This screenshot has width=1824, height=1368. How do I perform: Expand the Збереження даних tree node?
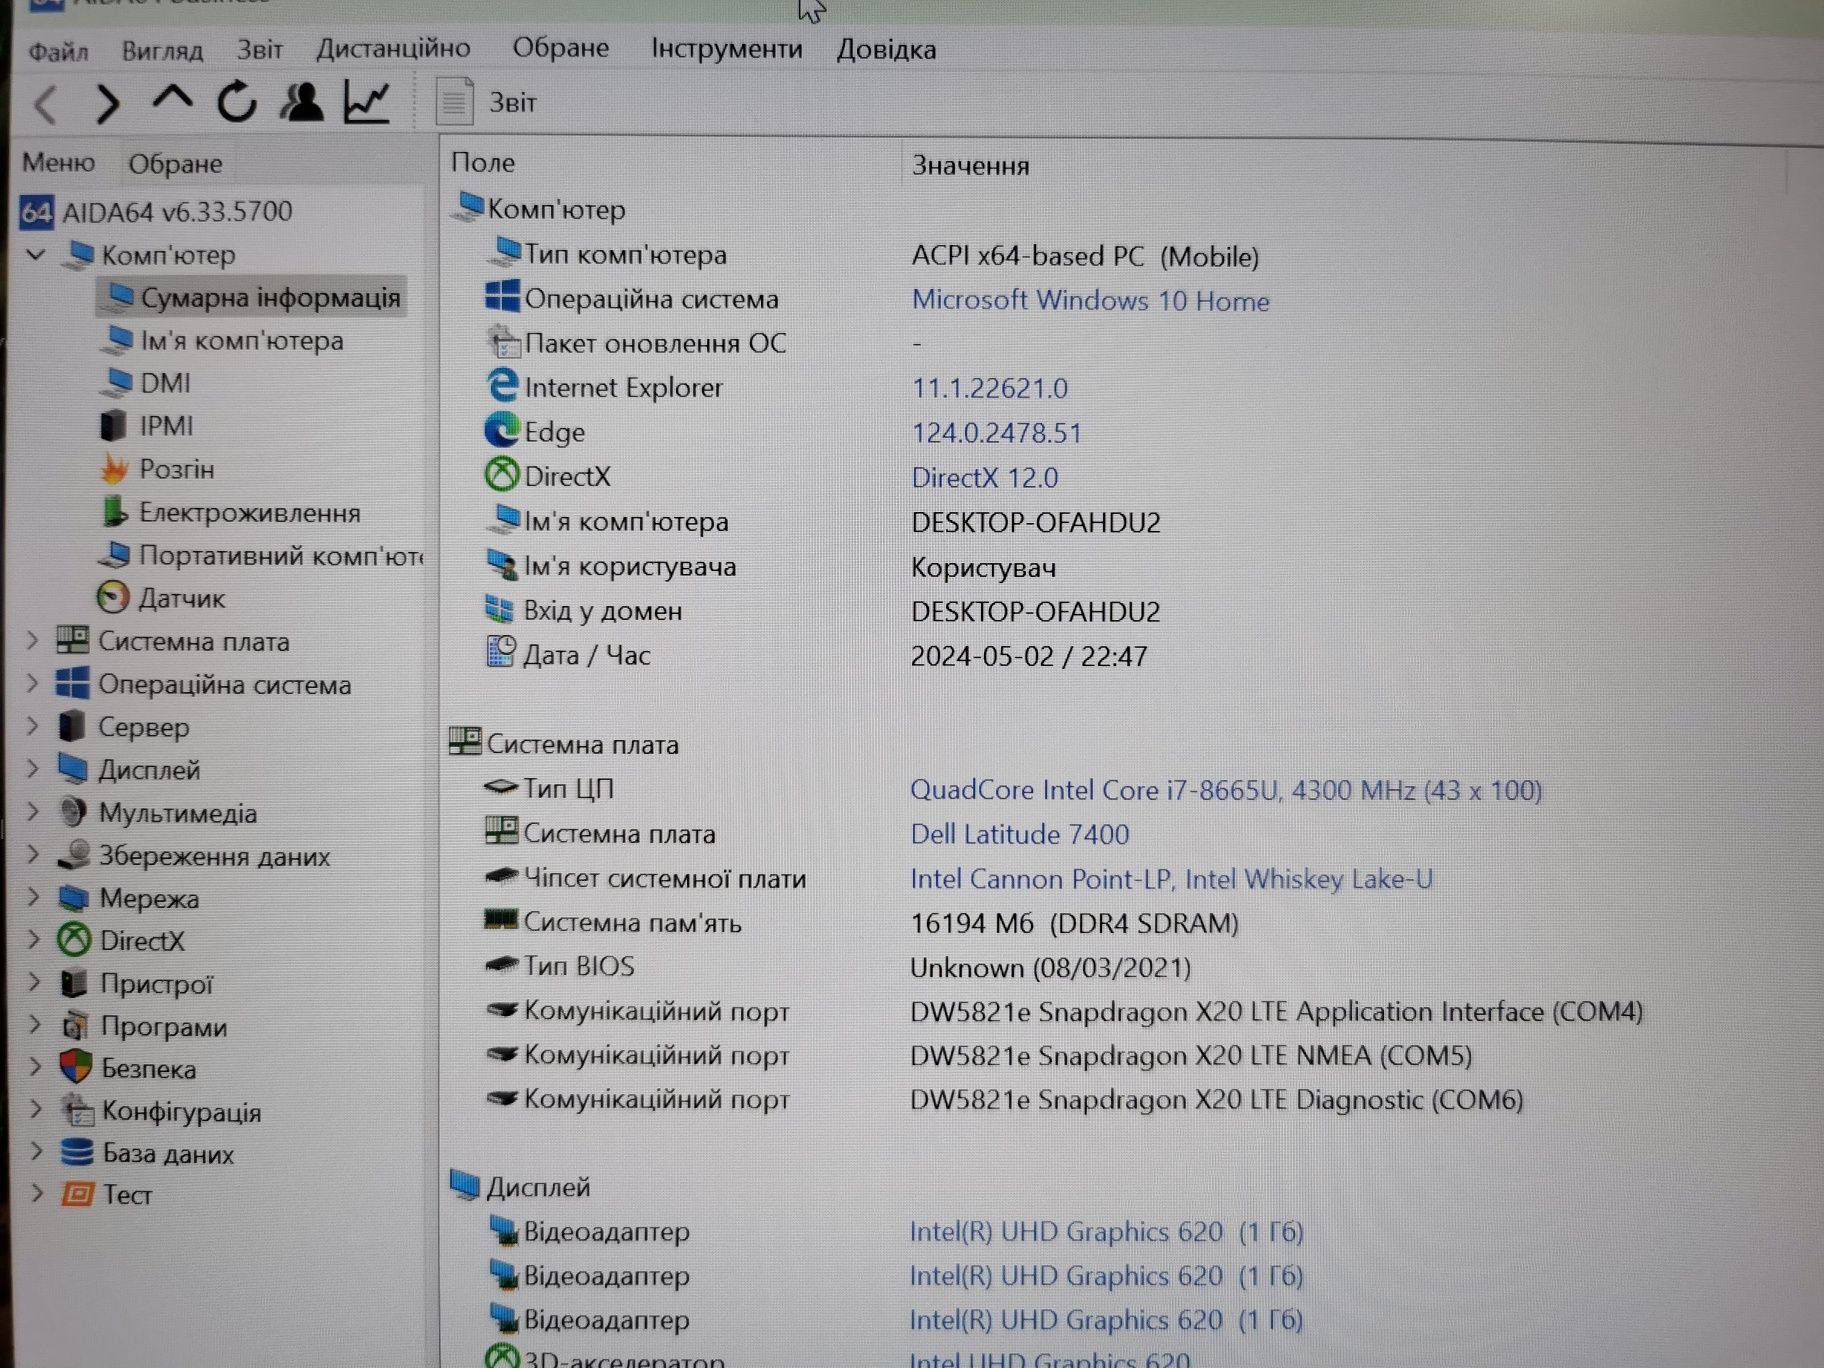point(33,856)
